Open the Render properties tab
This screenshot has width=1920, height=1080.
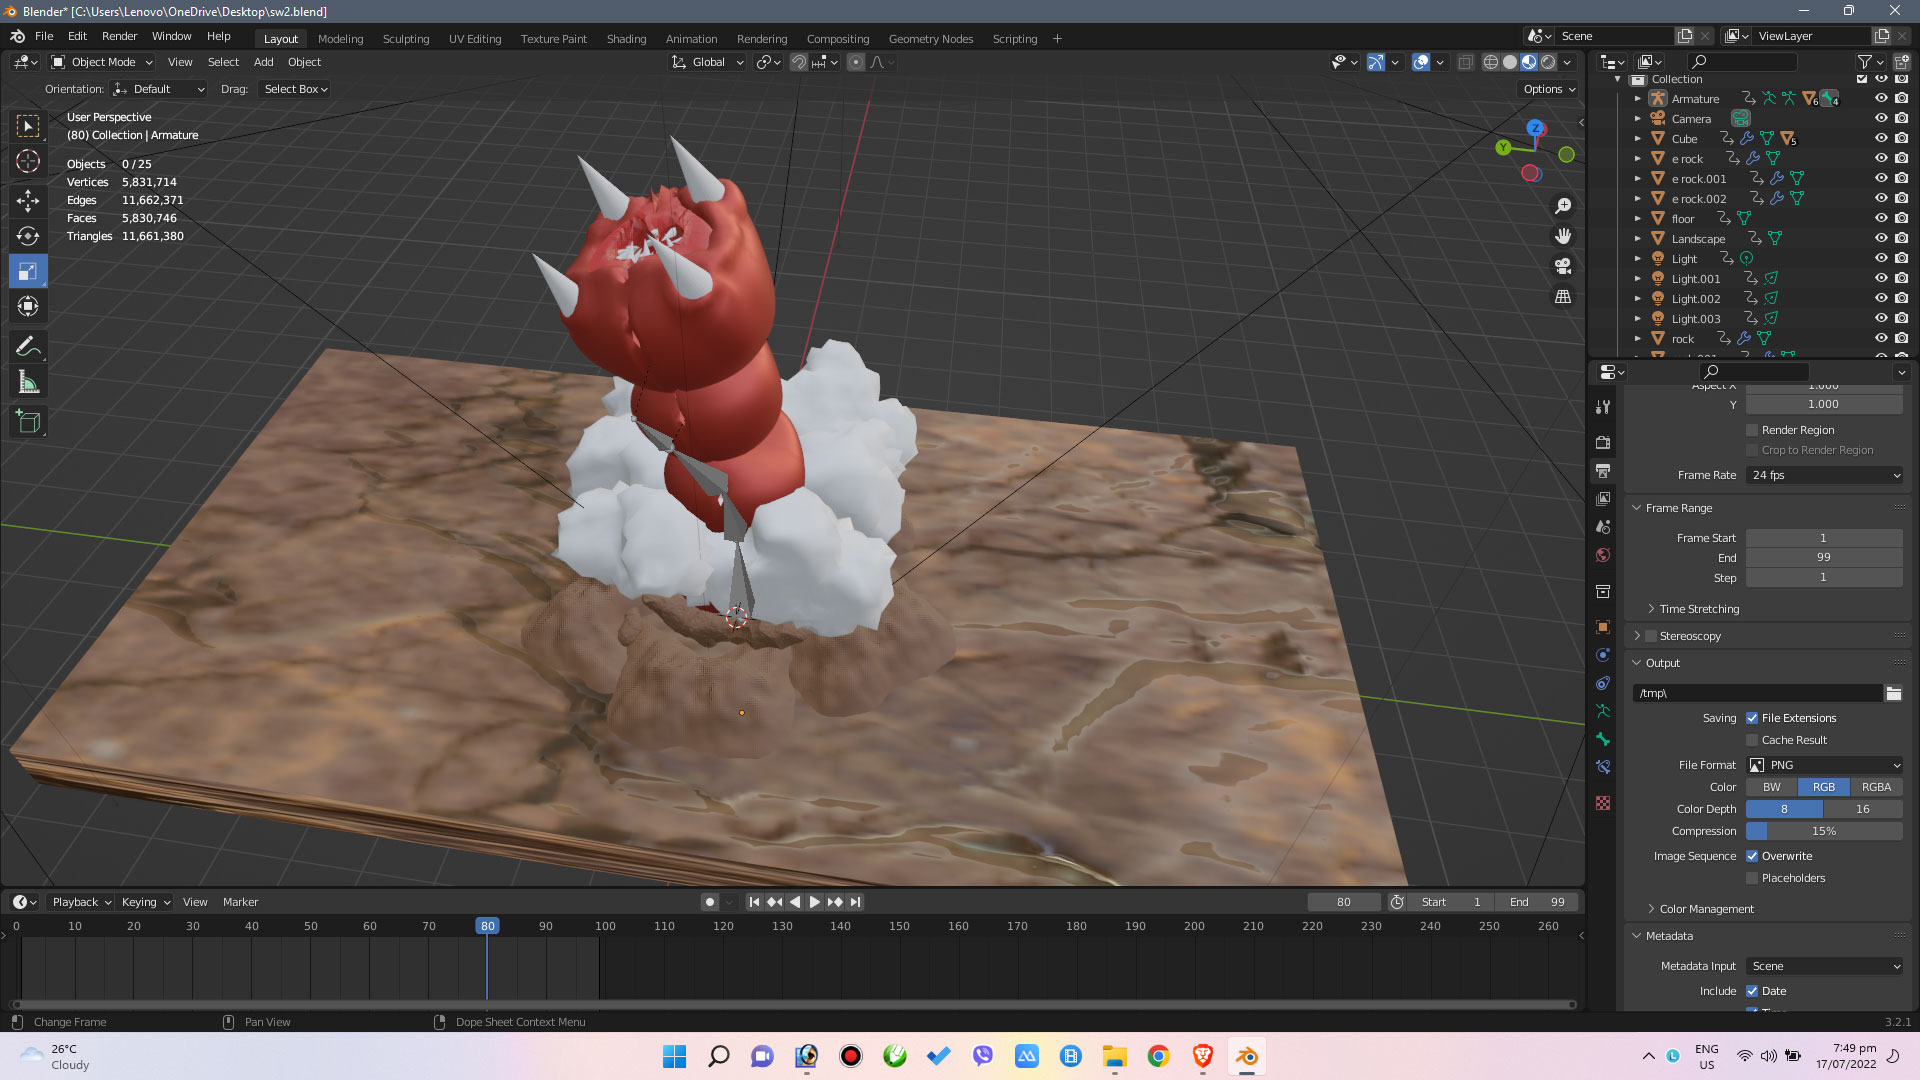pyautogui.click(x=1603, y=442)
